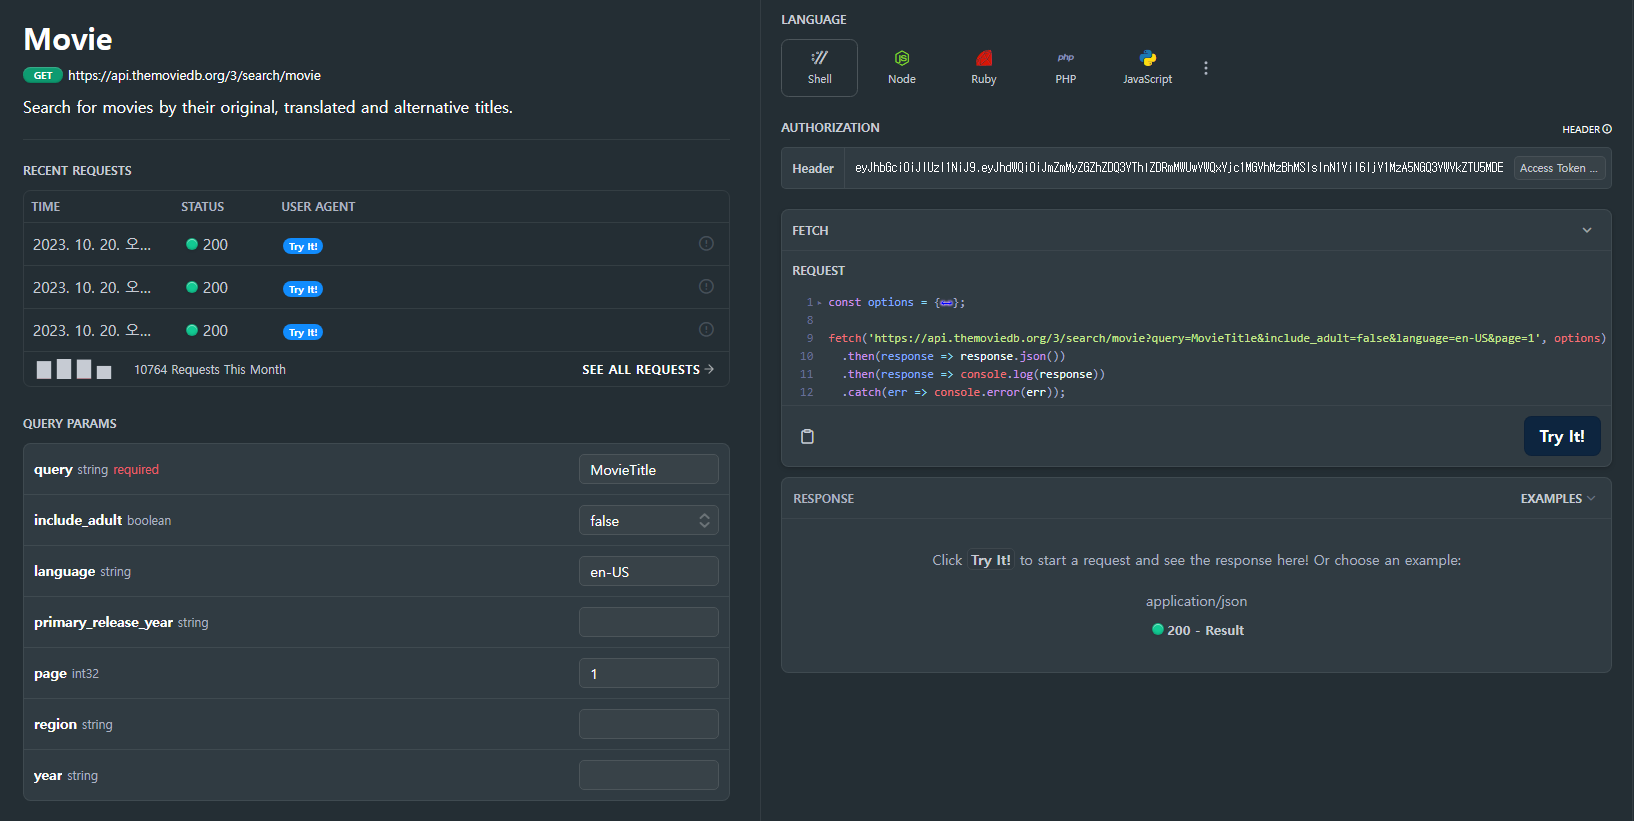
Task: Click the GET method badge
Action: (43, 75)
